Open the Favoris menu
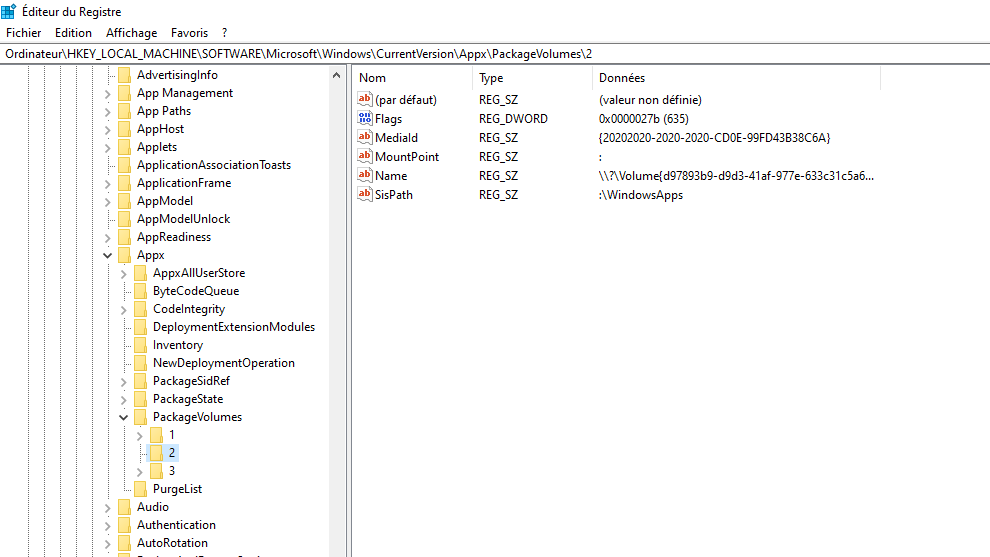990x557 pixels. [x=189, y=33]
